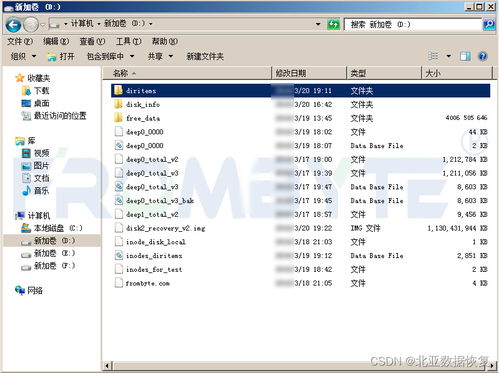Screen dimensions: 499x373
Task: Click the green refresh address button
Action: coord(333,24)
